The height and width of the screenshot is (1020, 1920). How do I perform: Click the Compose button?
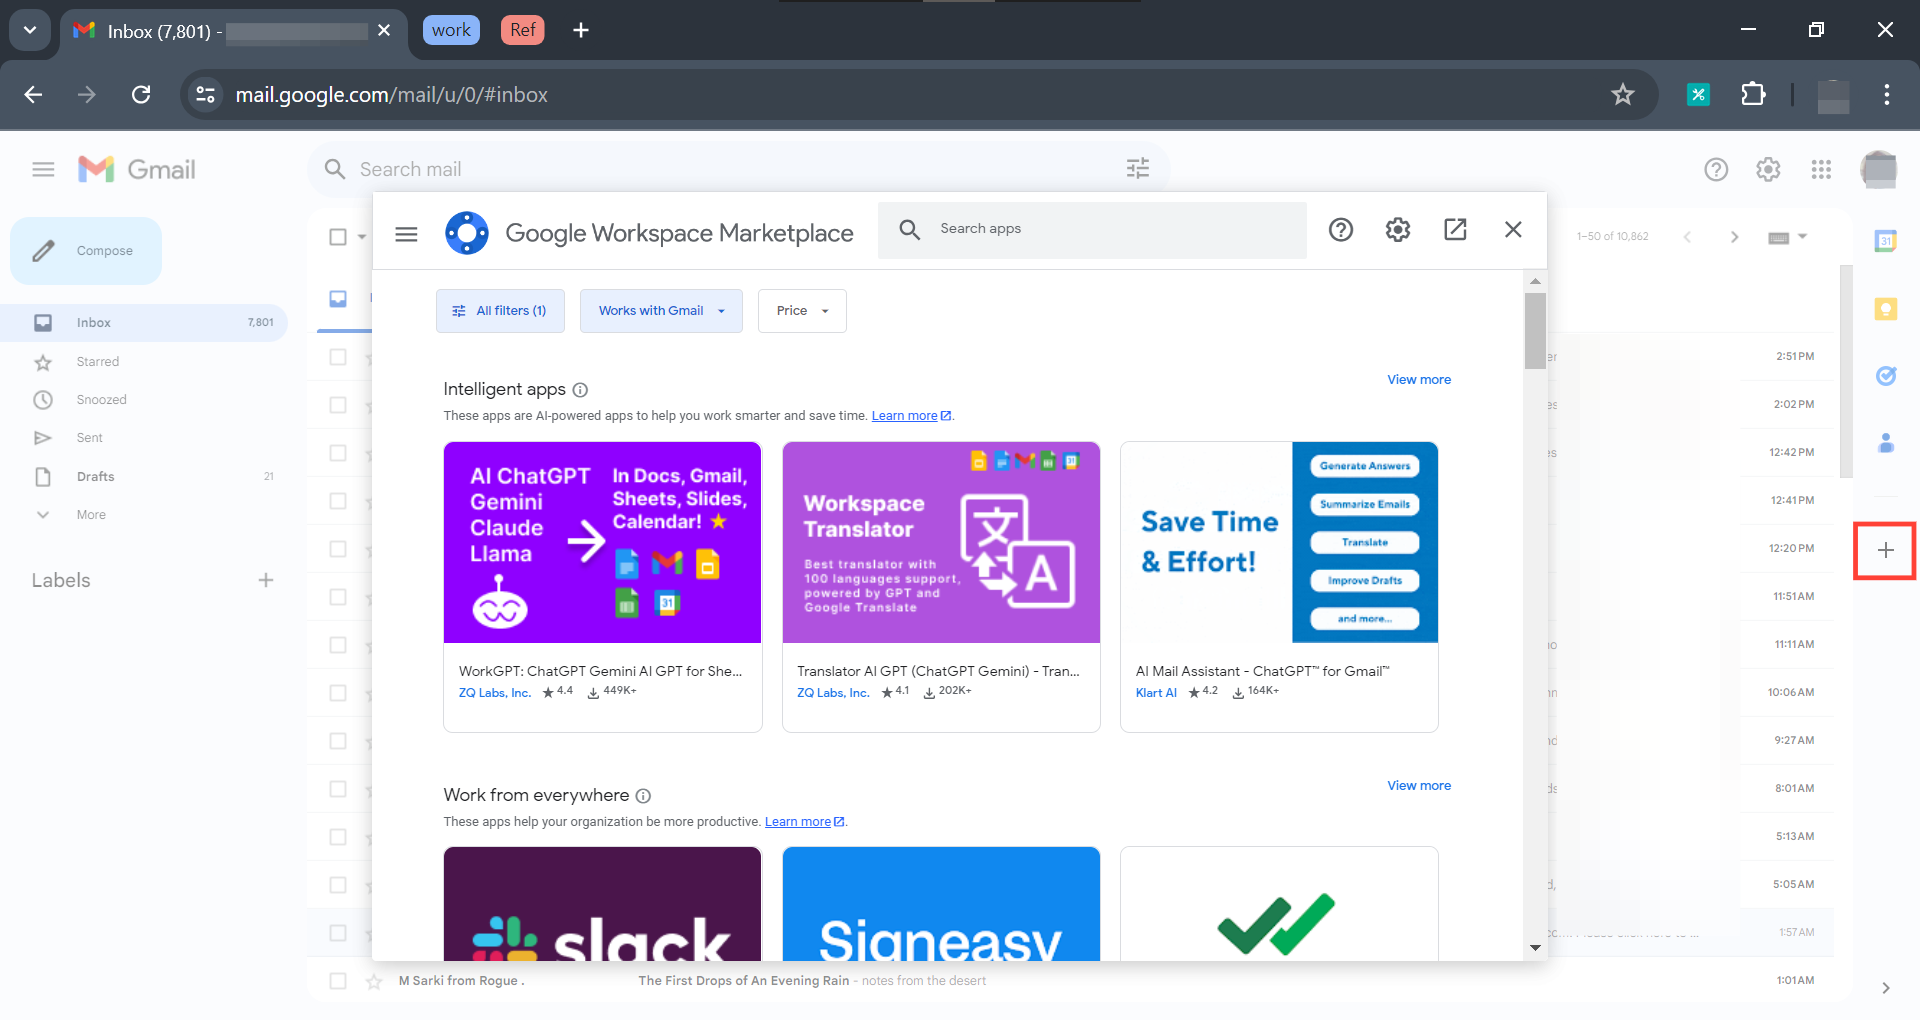coord(86,251)
